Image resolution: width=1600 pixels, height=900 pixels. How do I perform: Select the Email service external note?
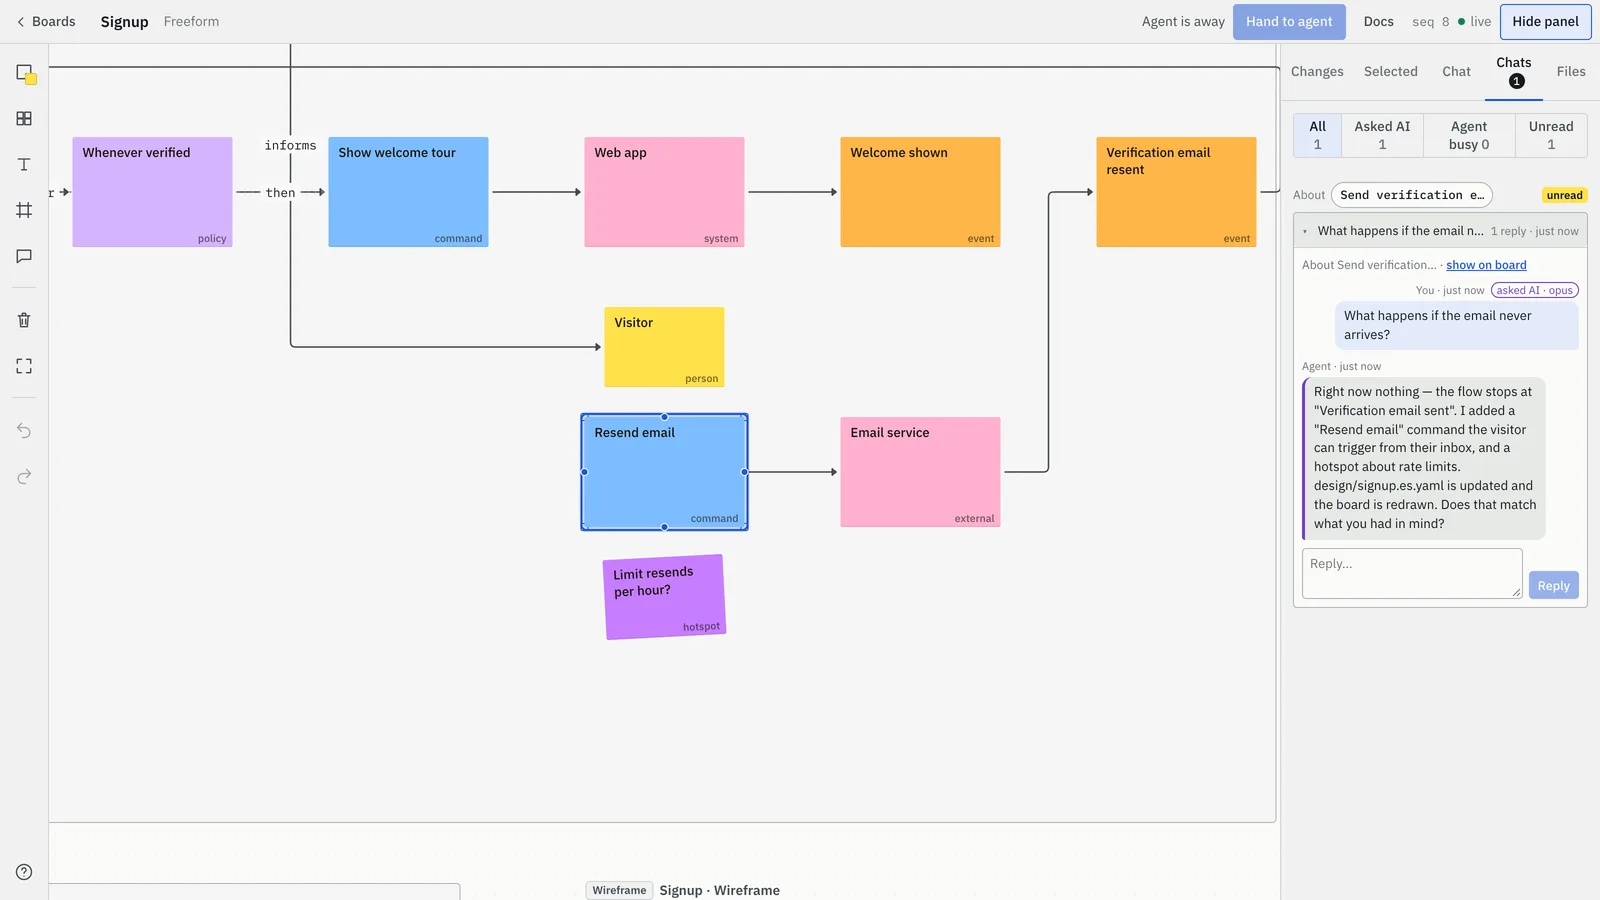920,472
